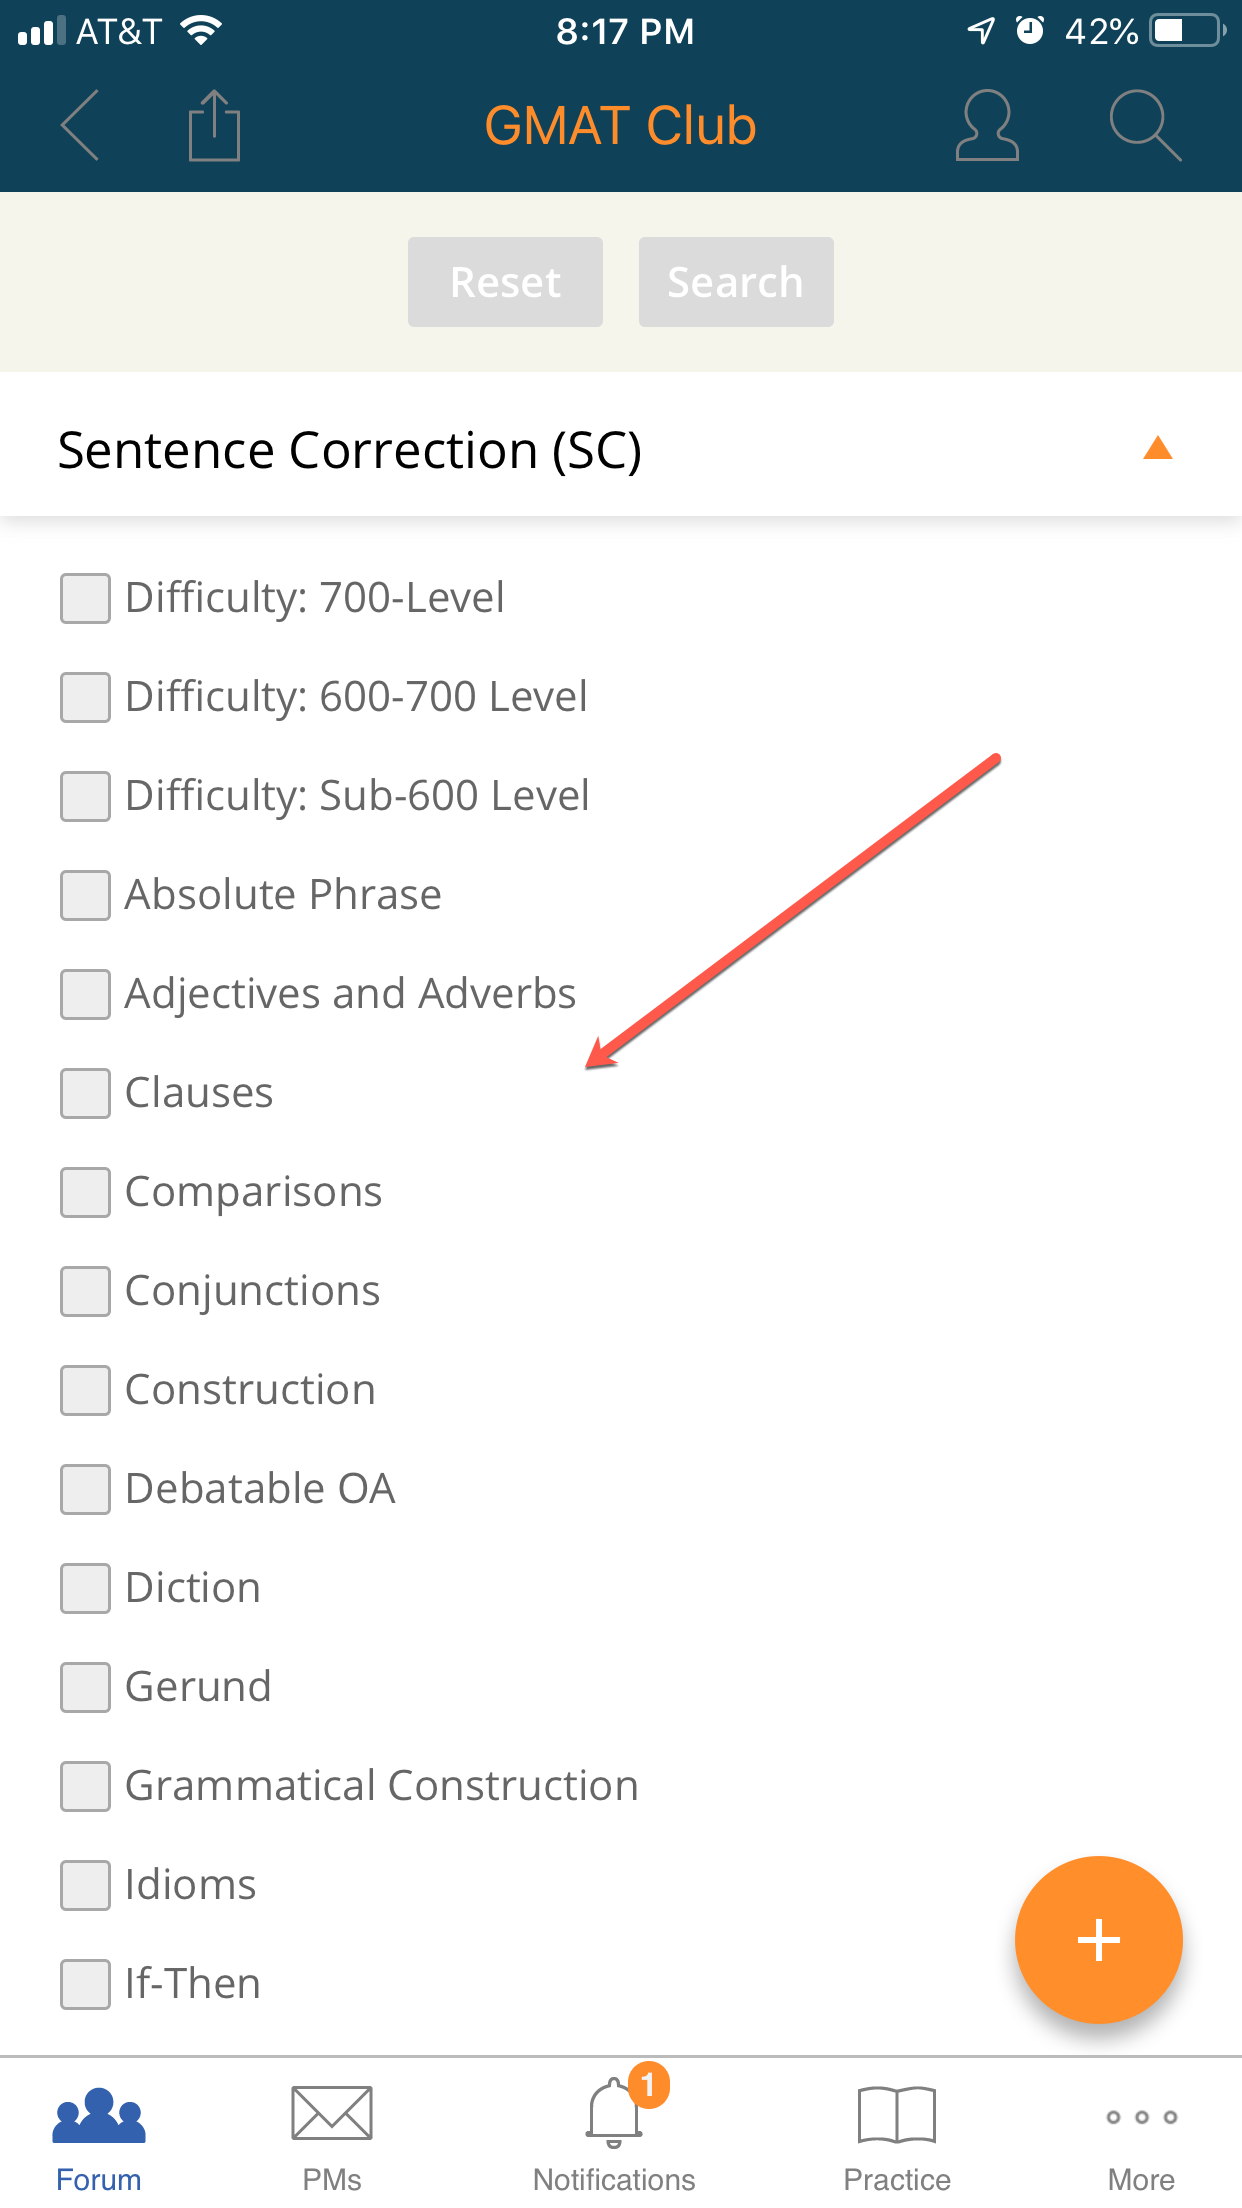Toggle the Gerund checkbox
This screenshot has height=2208, width=1242.
coord(85,1687)
